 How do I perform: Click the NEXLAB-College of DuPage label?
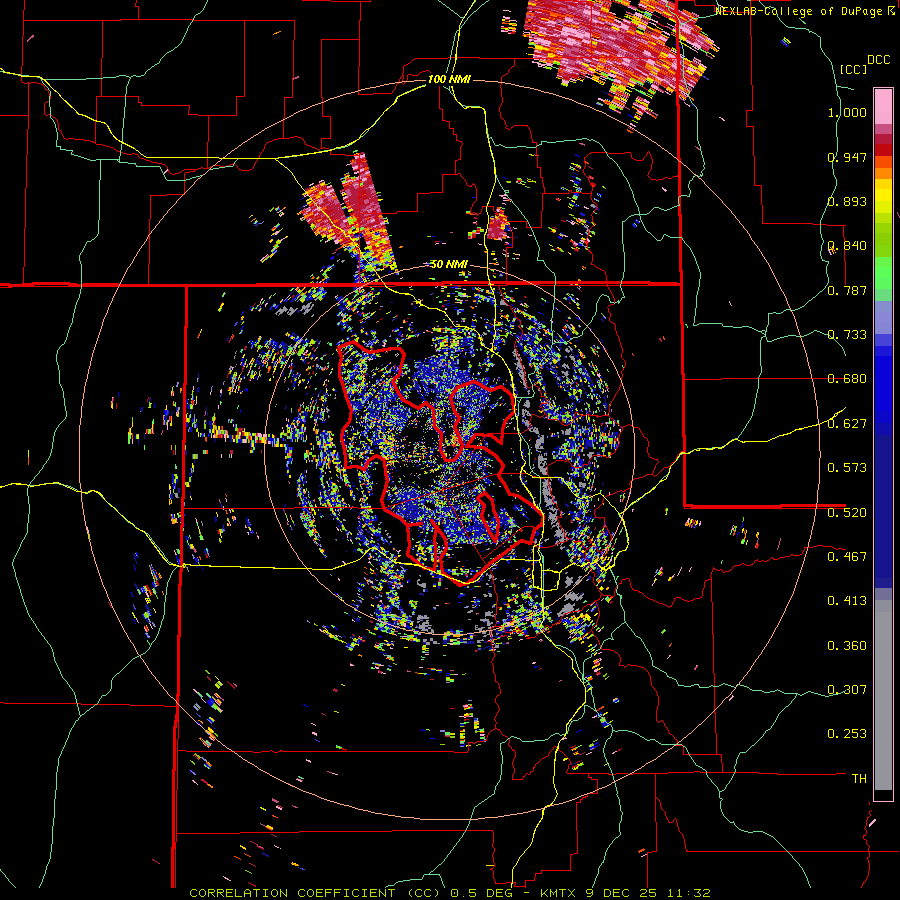(800, 11)
